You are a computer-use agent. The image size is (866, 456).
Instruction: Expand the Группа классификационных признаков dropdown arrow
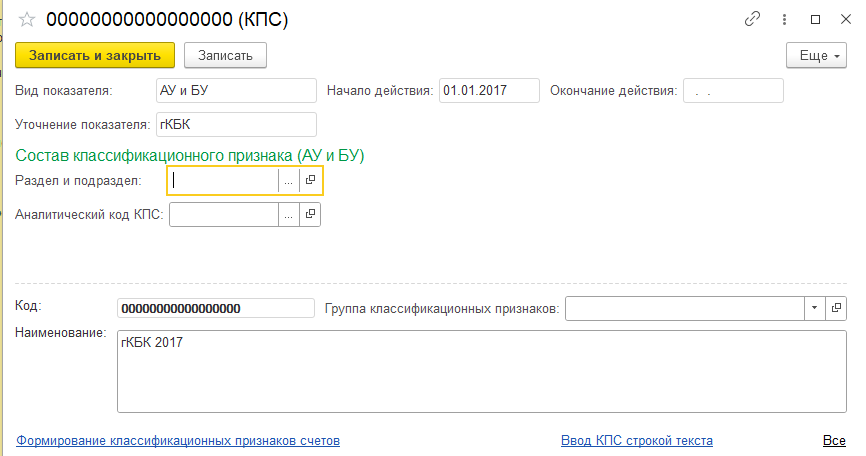point(815,308)
